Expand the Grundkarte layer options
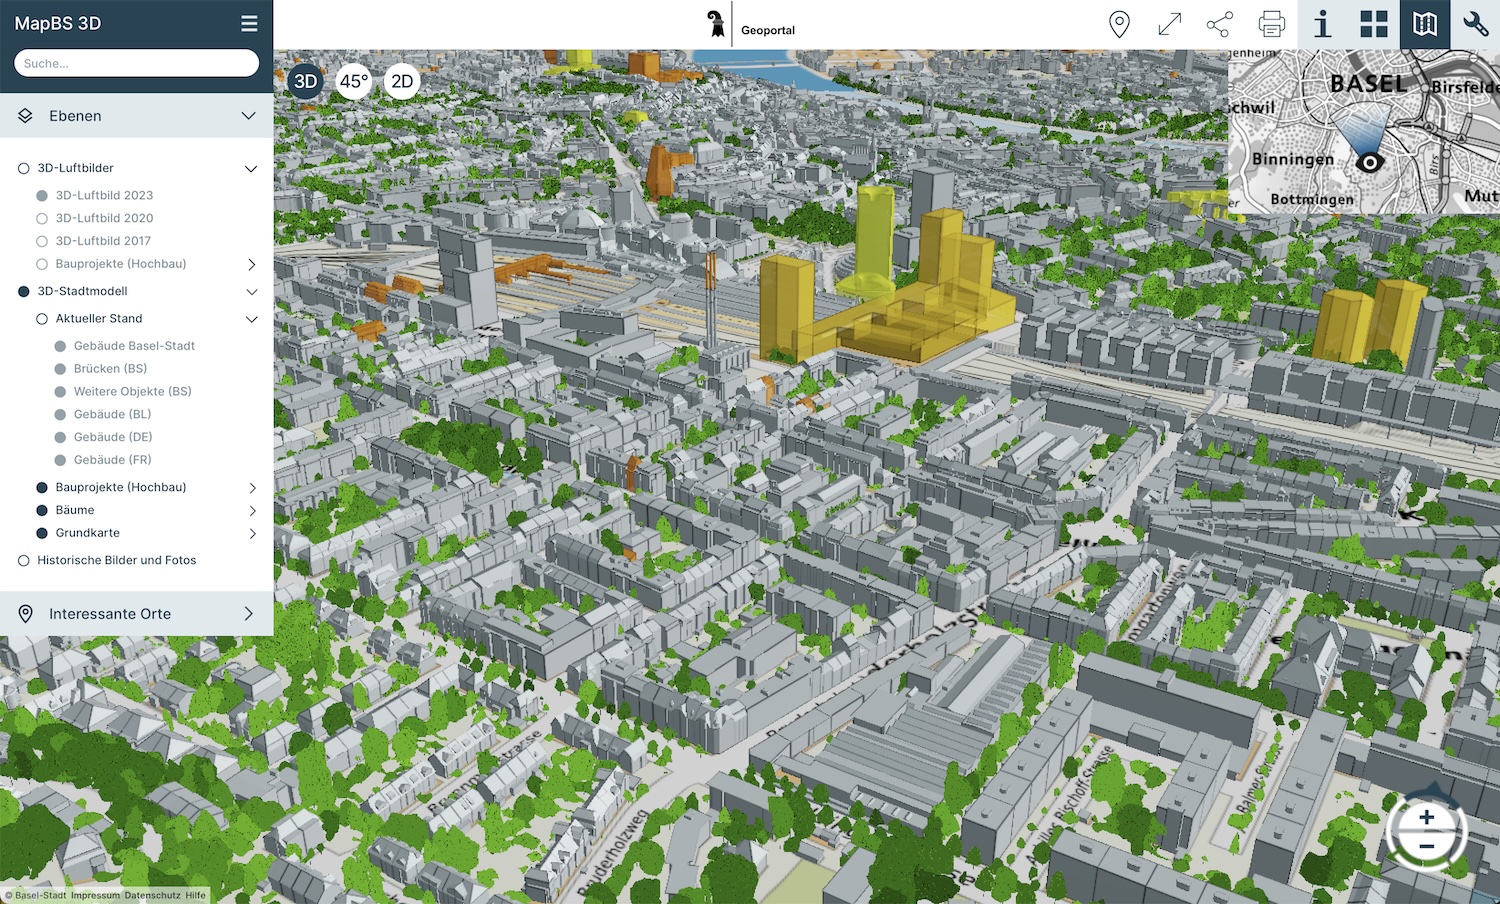 (x=251, y=534)
